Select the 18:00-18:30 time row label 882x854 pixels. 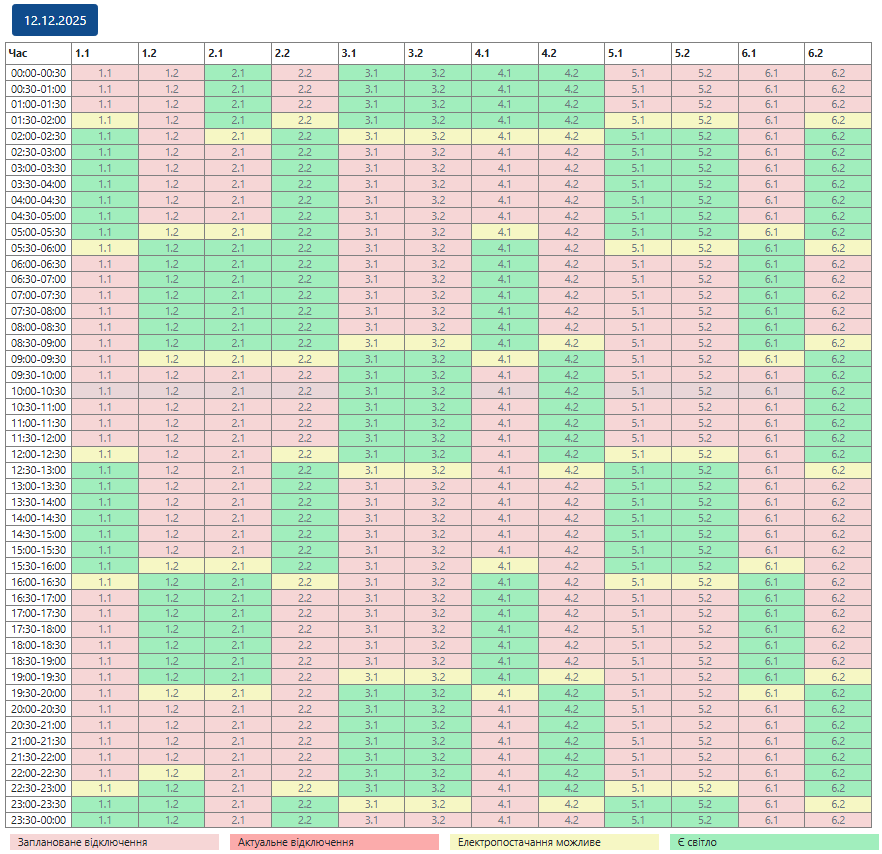[38, 645]
